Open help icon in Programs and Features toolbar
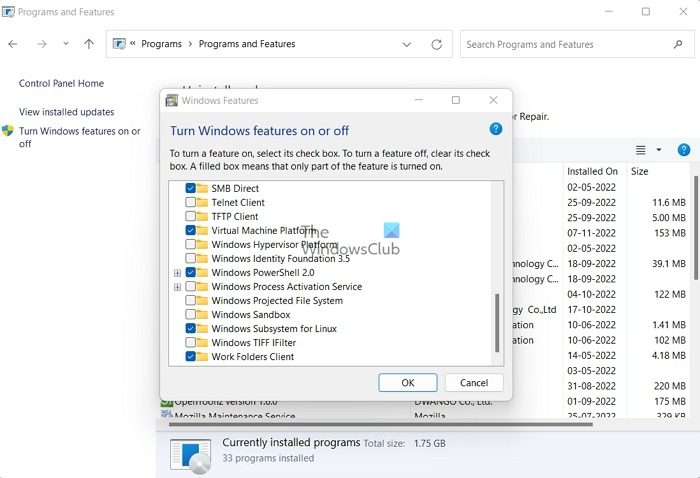Screen dimensions: 700x478 pos(683,150)
